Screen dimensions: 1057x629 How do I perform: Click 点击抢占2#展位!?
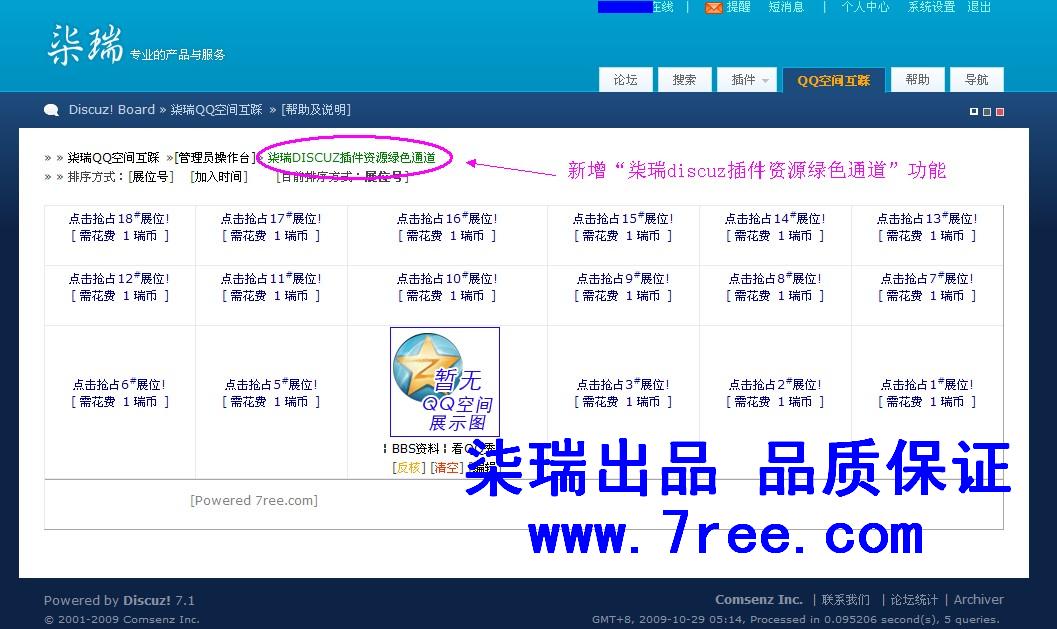tap(775, 384)
